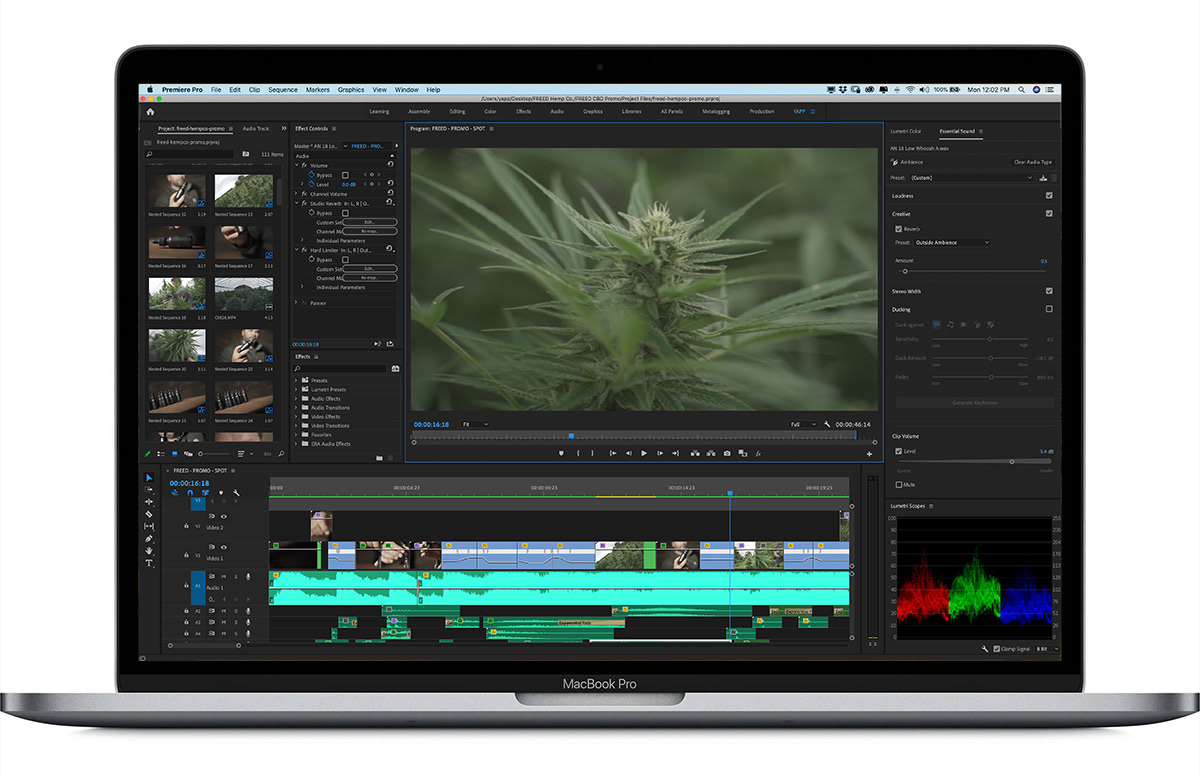Open Timeline display settings wrench
Viewport: 1200px width, 777px height.
236,493
